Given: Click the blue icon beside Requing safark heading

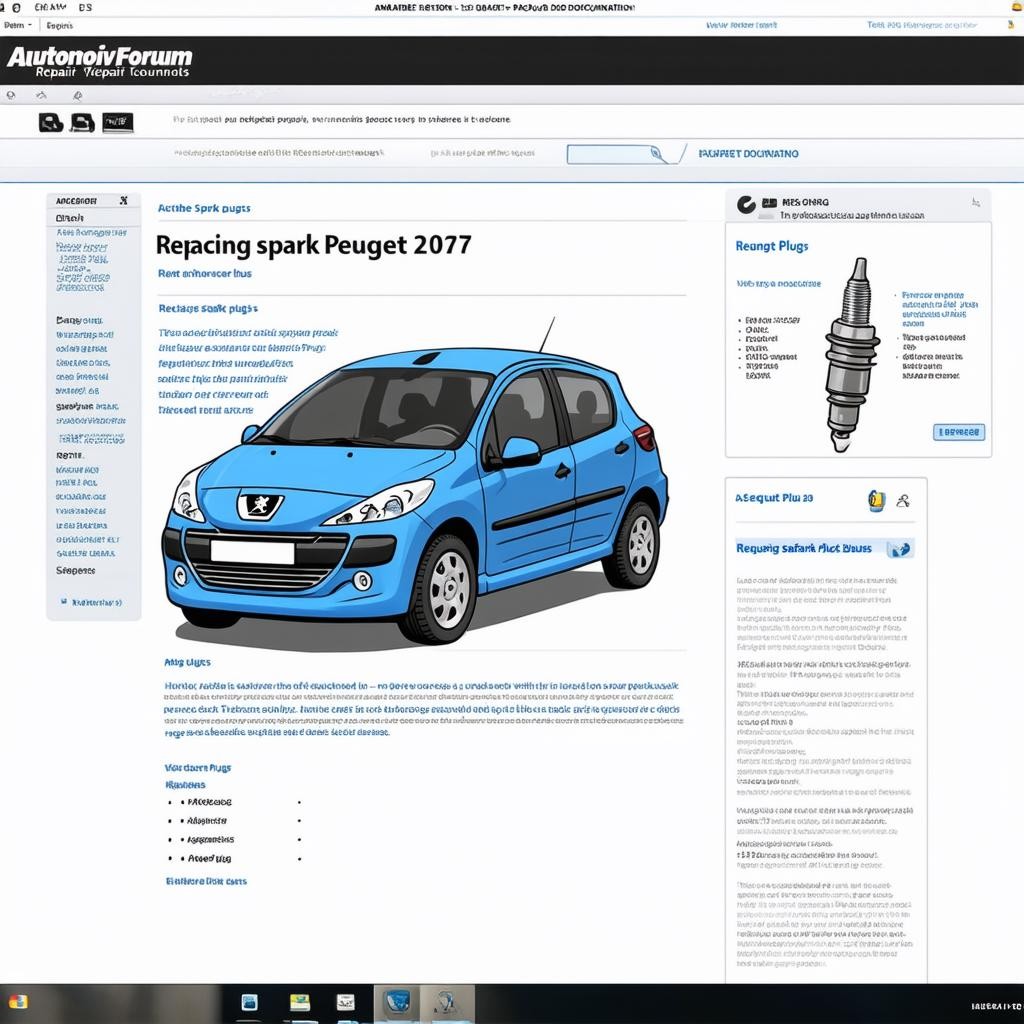Looking at the screenshot, I should [x=899, y=549].
